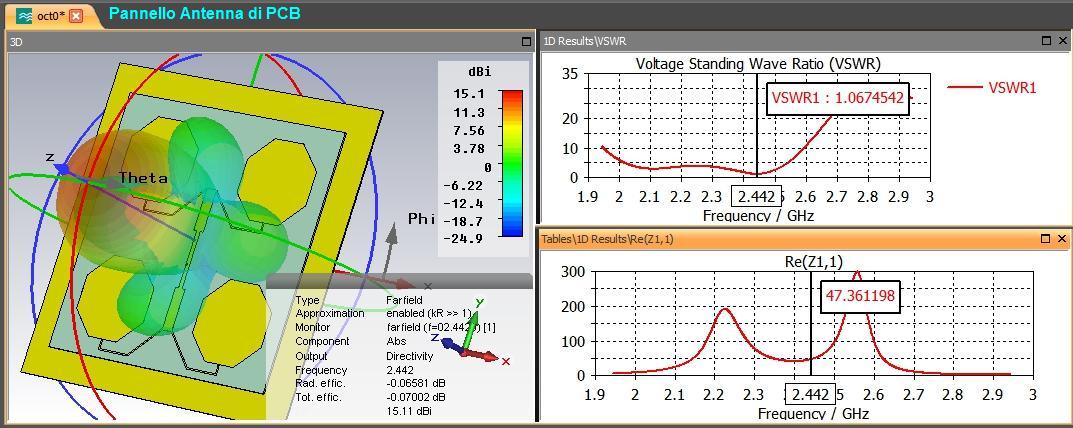Click the Rad. effic. -0.06581 dB value
This screenshot has height=428, width=1073.
click(x=417, y=383)
